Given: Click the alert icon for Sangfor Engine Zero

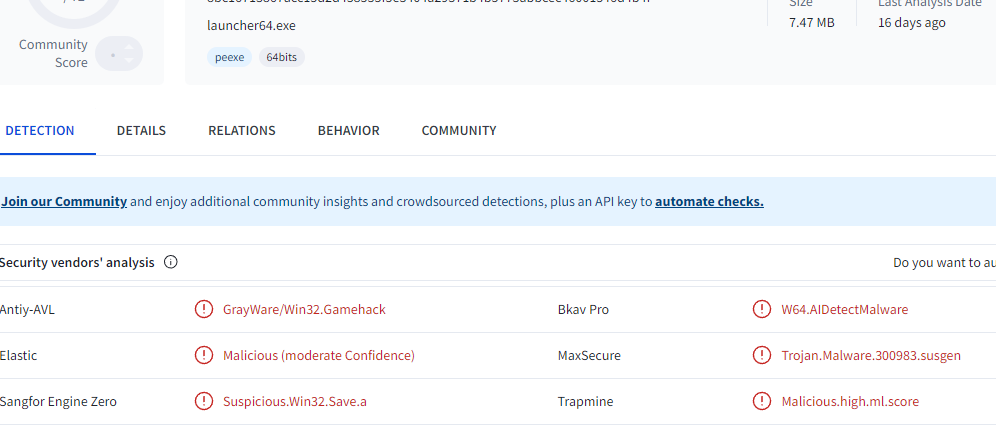Looking at the screenshot, I should pyautogui.click(x=203, y=402).
